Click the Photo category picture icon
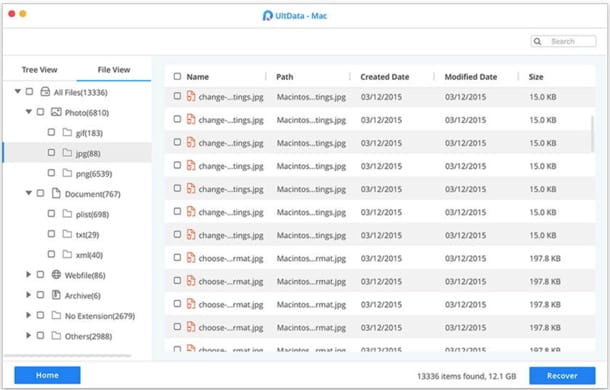 [x=56, y=112]
